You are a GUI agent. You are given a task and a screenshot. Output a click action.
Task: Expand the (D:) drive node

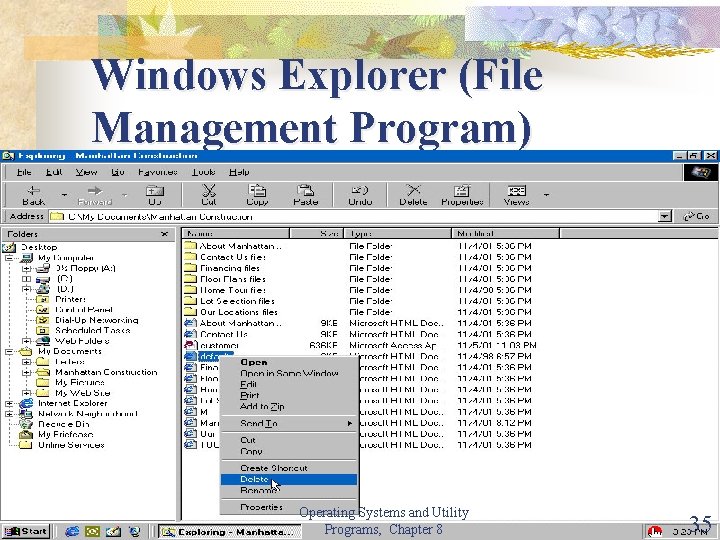pyautogui.click(x=27, y=289)
